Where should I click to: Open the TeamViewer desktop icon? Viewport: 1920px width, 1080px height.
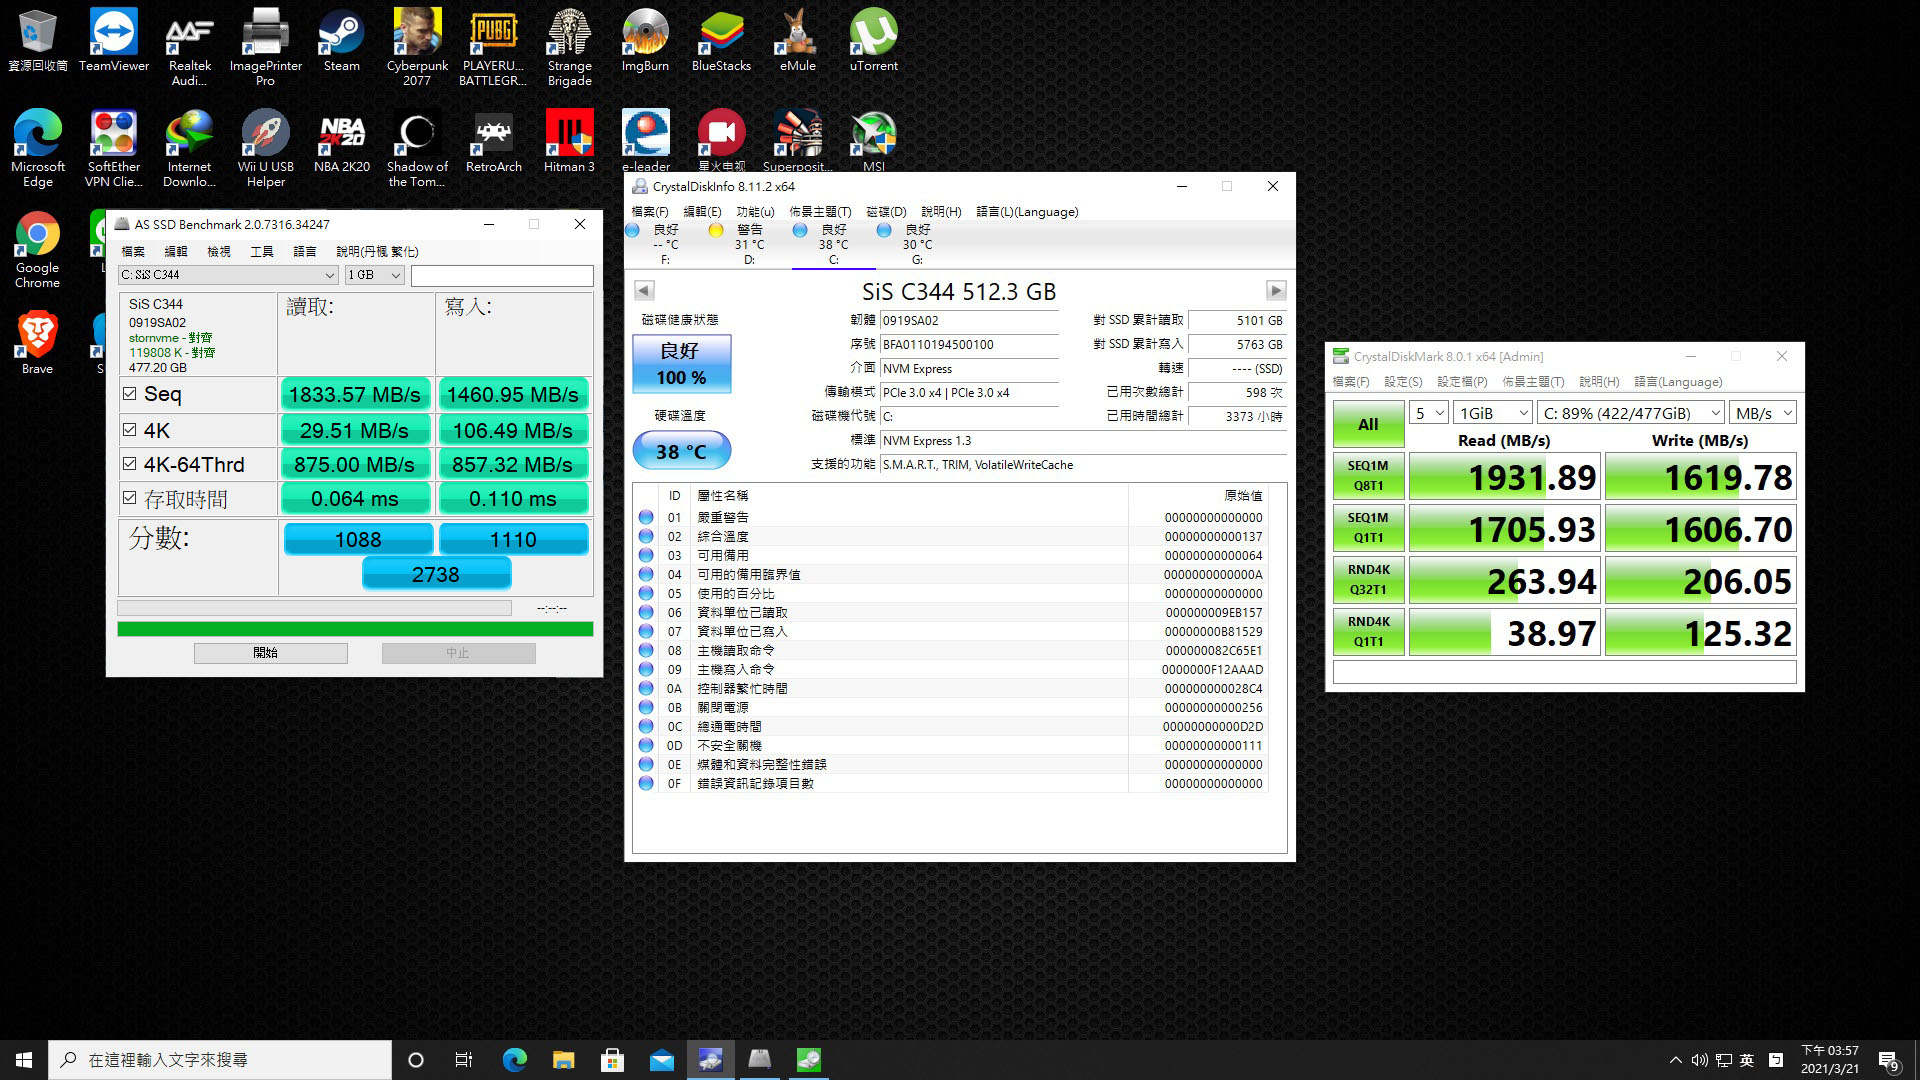click(114, 40)
